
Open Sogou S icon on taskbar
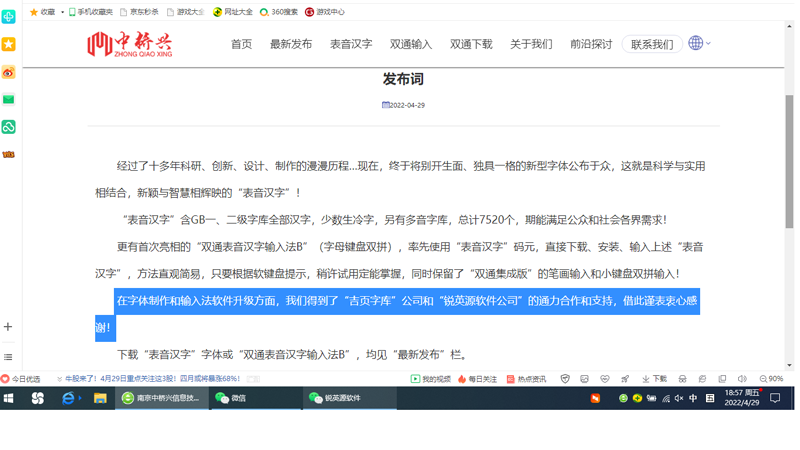coord(38,398)
